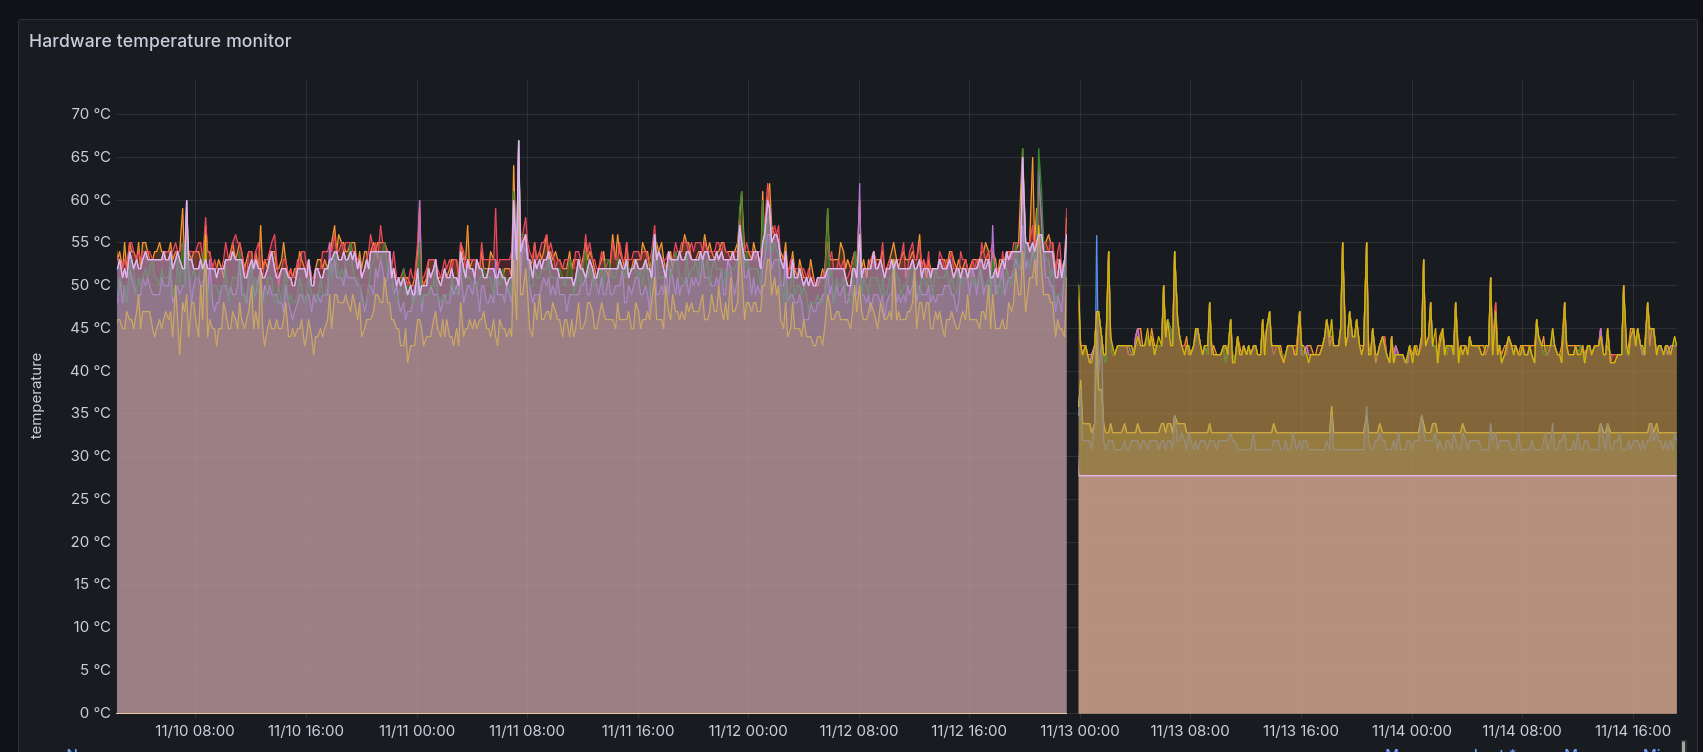Click the 25 °C y-axis tick label
Image resolution: width=1703 pixels, height=752 pixels.
pyautogui.click(x=90, y=499)
